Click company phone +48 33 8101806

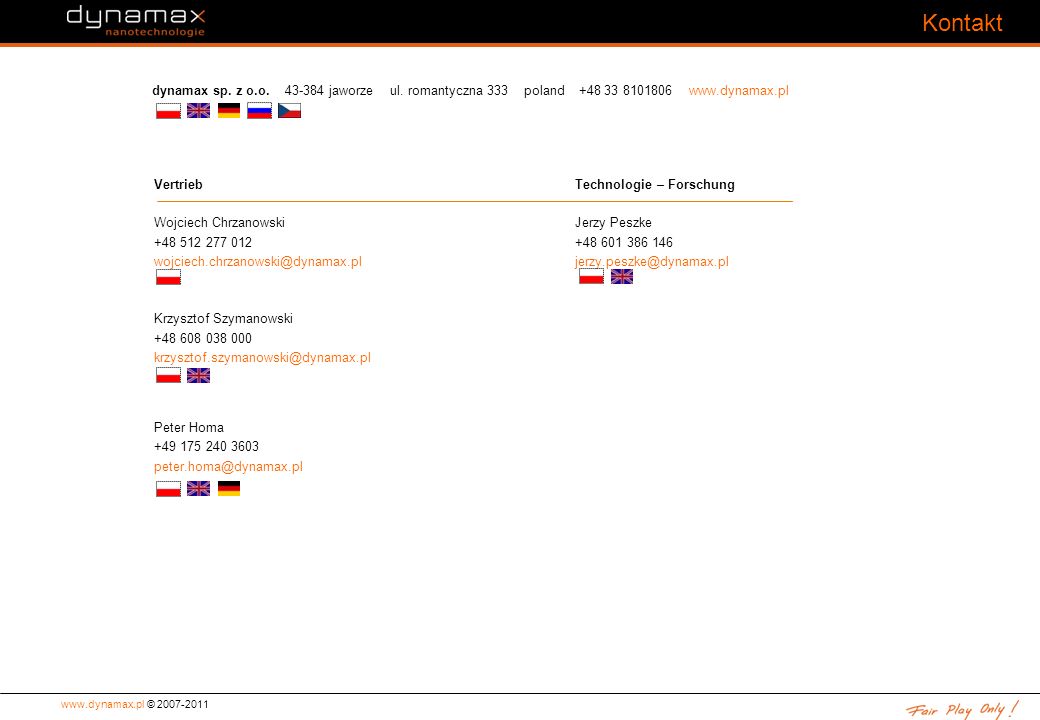point(625,91)
